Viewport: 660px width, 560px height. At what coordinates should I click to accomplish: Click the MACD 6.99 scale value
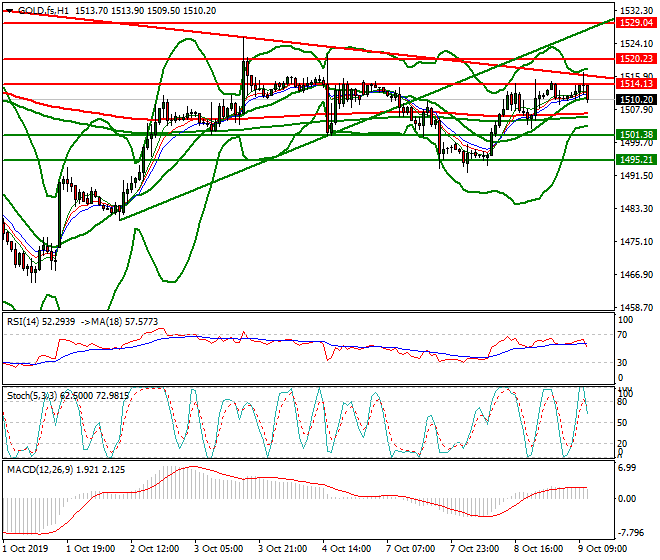627,468
